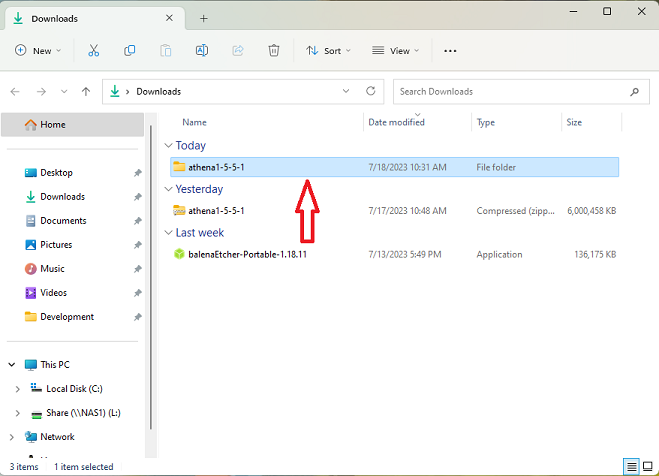Click the Rename icon in toolbar

pos(202,50)
